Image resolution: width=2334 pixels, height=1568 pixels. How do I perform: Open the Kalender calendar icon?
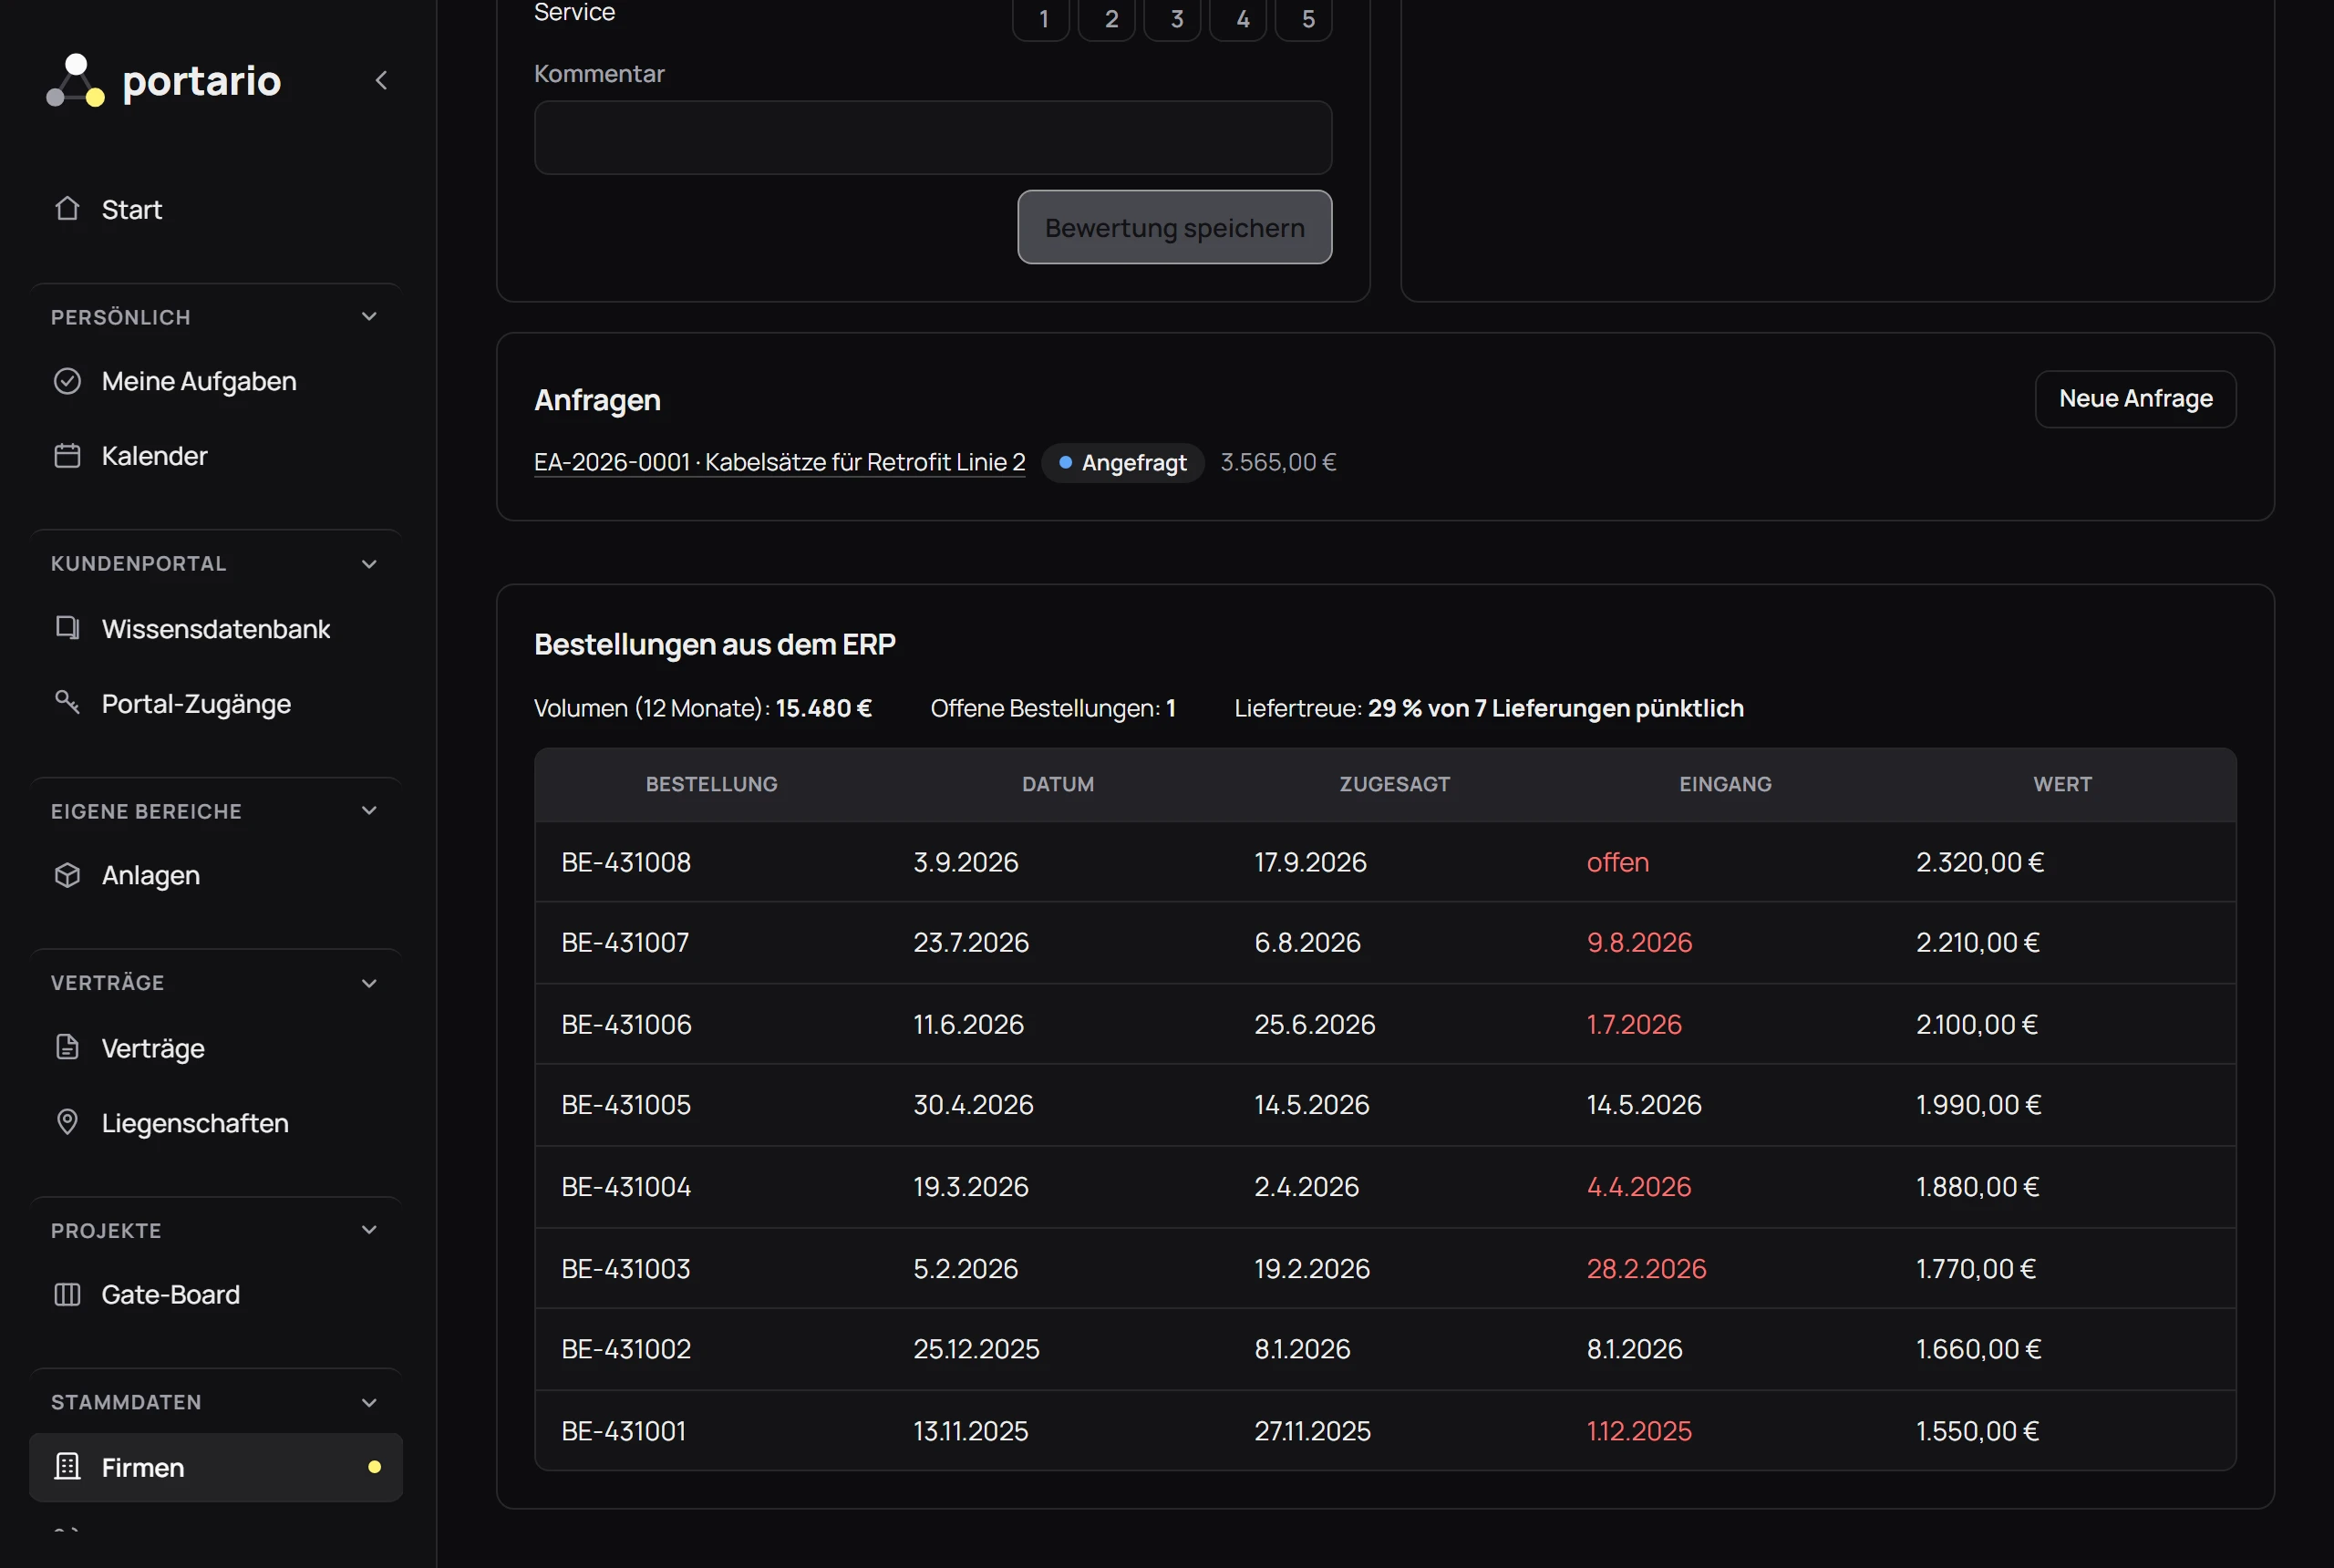click(x=67, y=456)
